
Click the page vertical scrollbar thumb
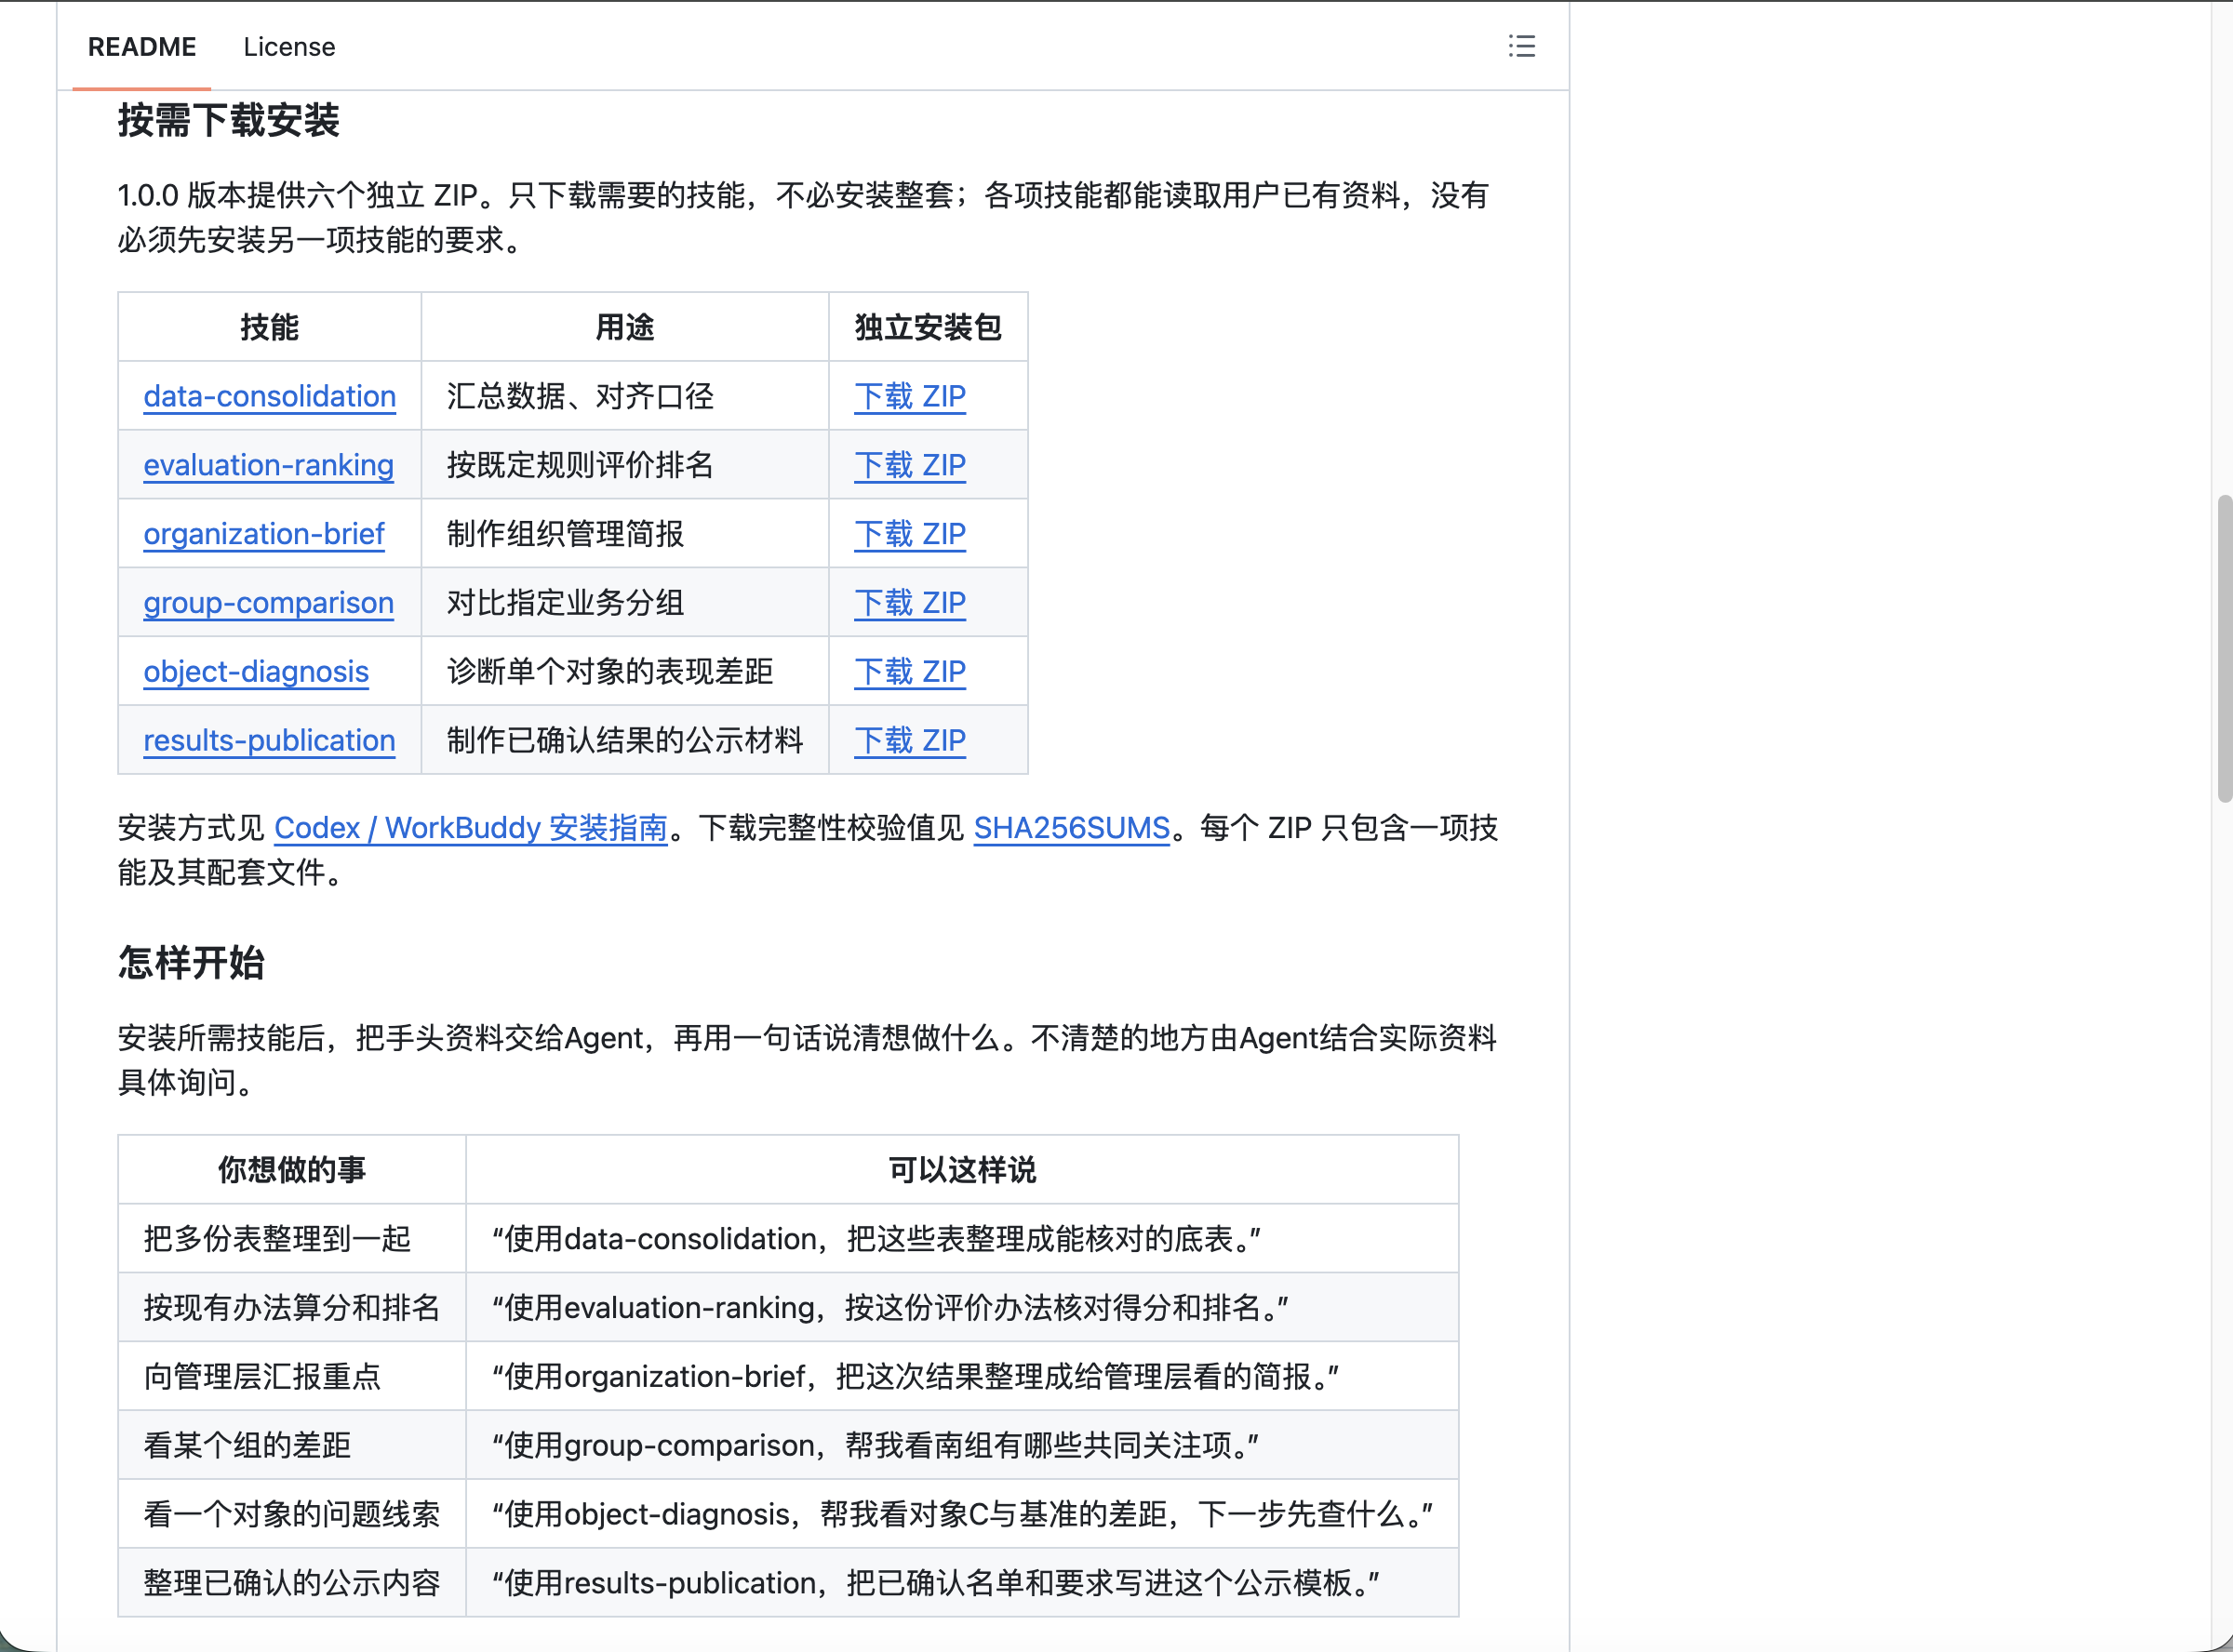click(2224, 648)
